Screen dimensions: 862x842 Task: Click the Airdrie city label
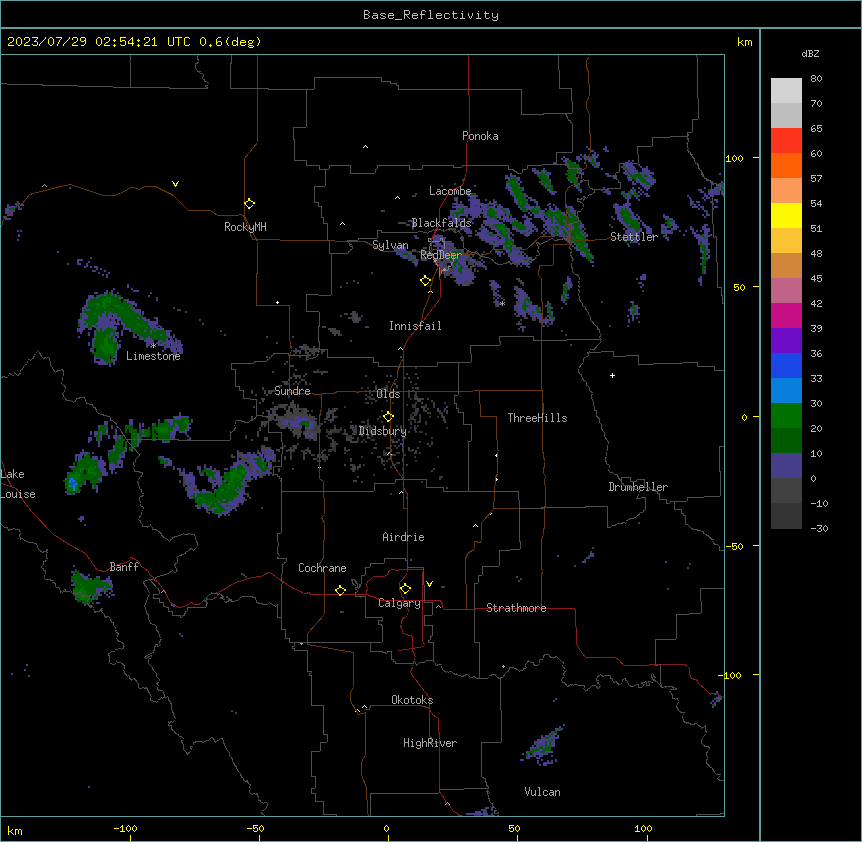(x=403, y=537)
